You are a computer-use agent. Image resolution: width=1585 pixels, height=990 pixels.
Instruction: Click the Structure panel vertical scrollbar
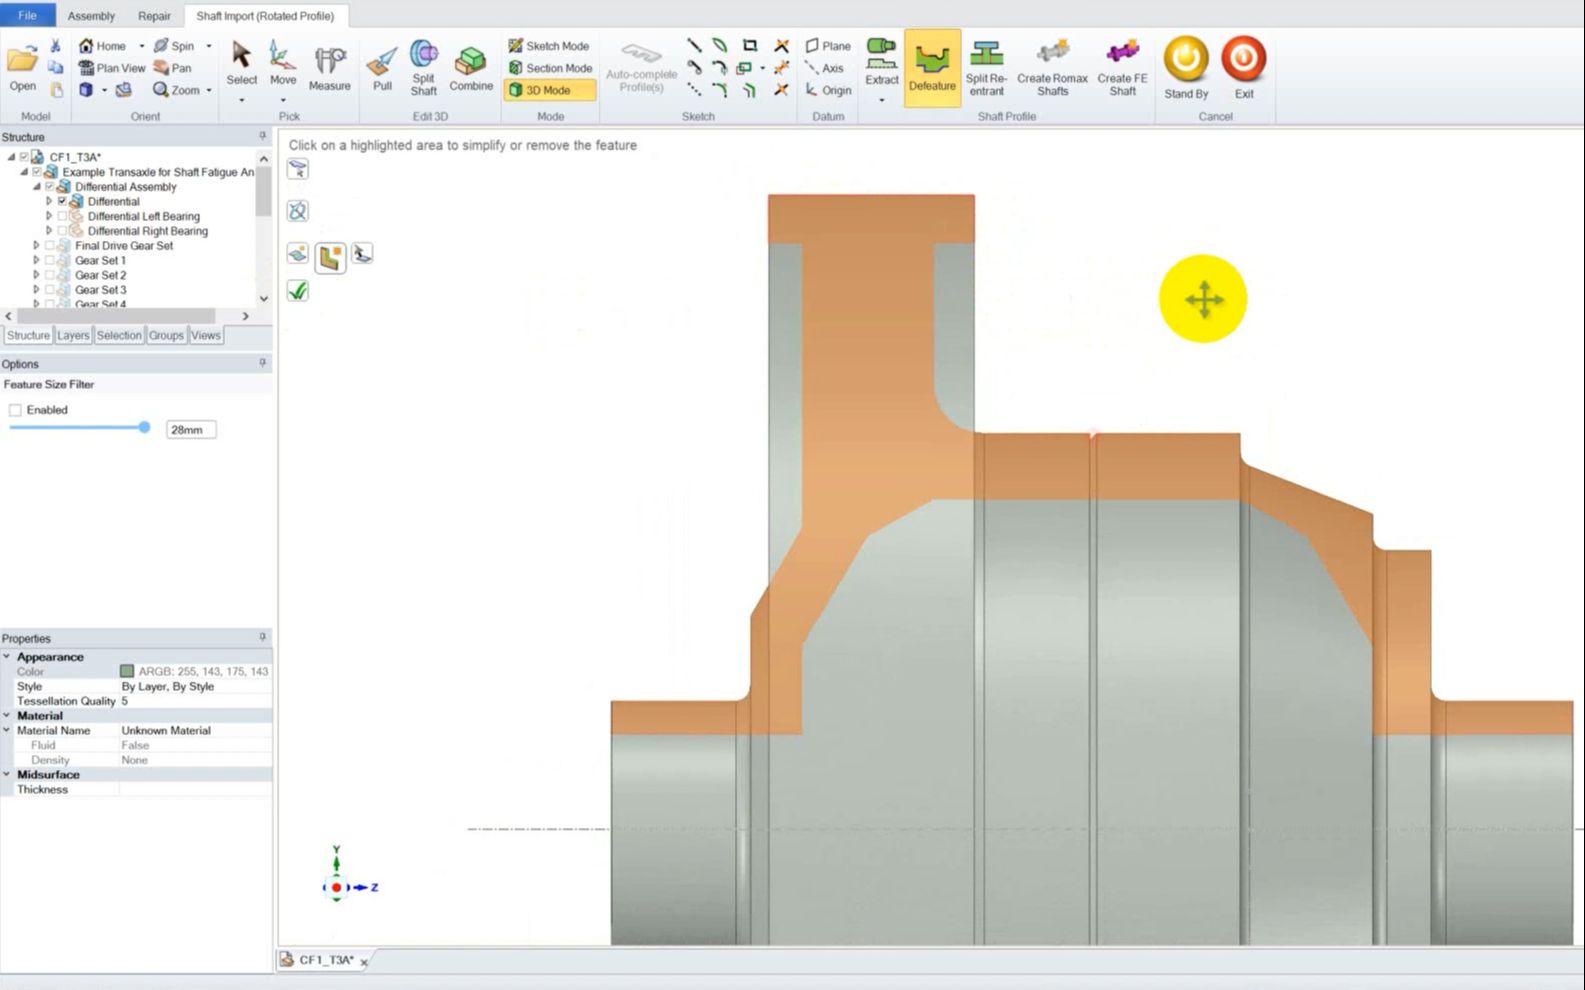[x=263, y=190]
